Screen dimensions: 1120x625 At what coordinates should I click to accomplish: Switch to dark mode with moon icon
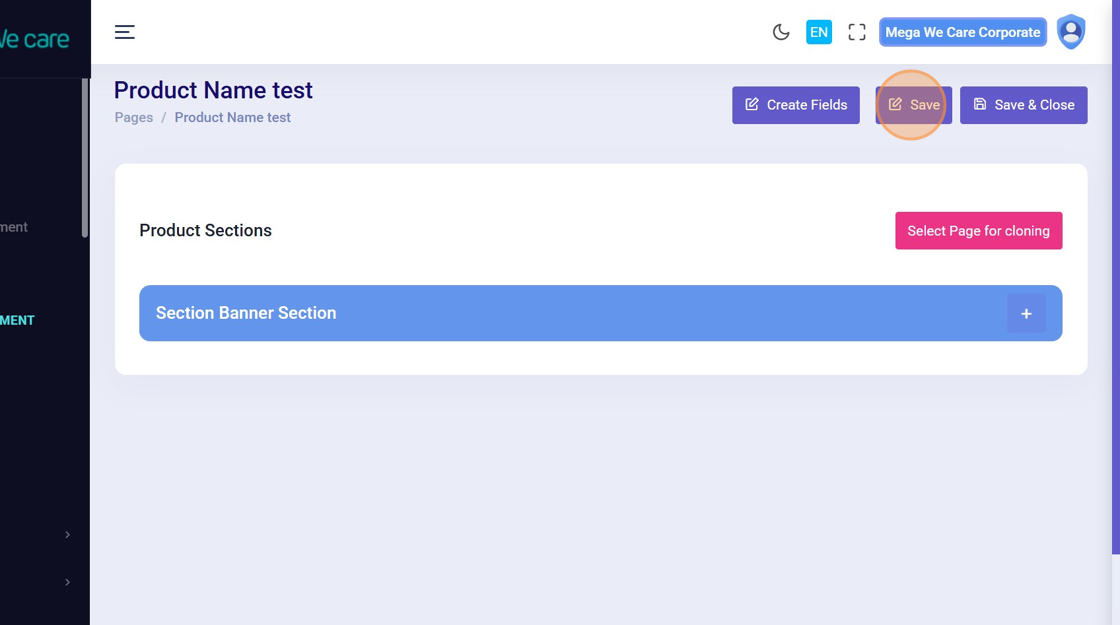(781, 32)
